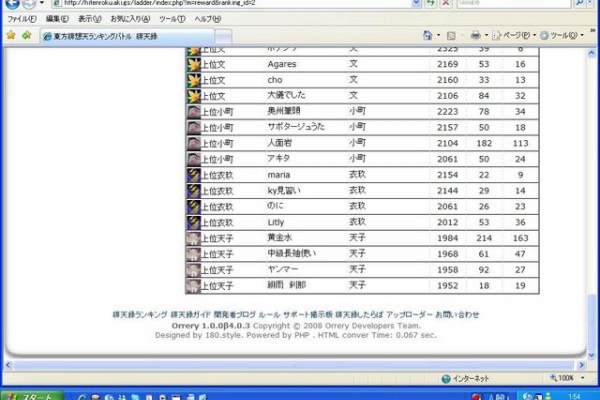The image size is (600, 400).
Task: Click the avatar icon in the のに row
Action: coord(194,207)
